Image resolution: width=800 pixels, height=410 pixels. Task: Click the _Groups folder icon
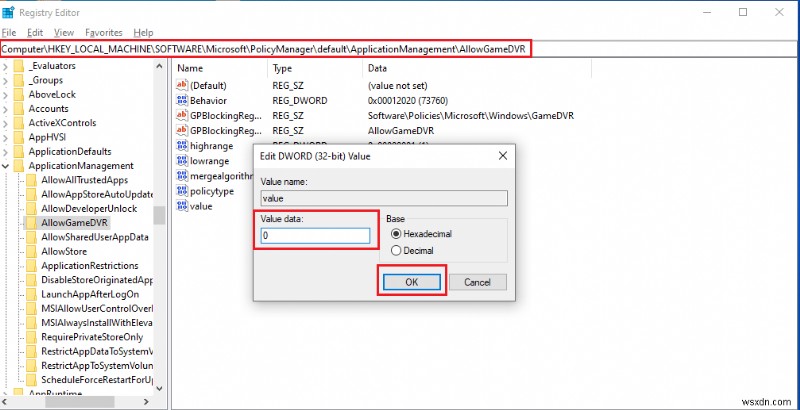click(19, 80)
